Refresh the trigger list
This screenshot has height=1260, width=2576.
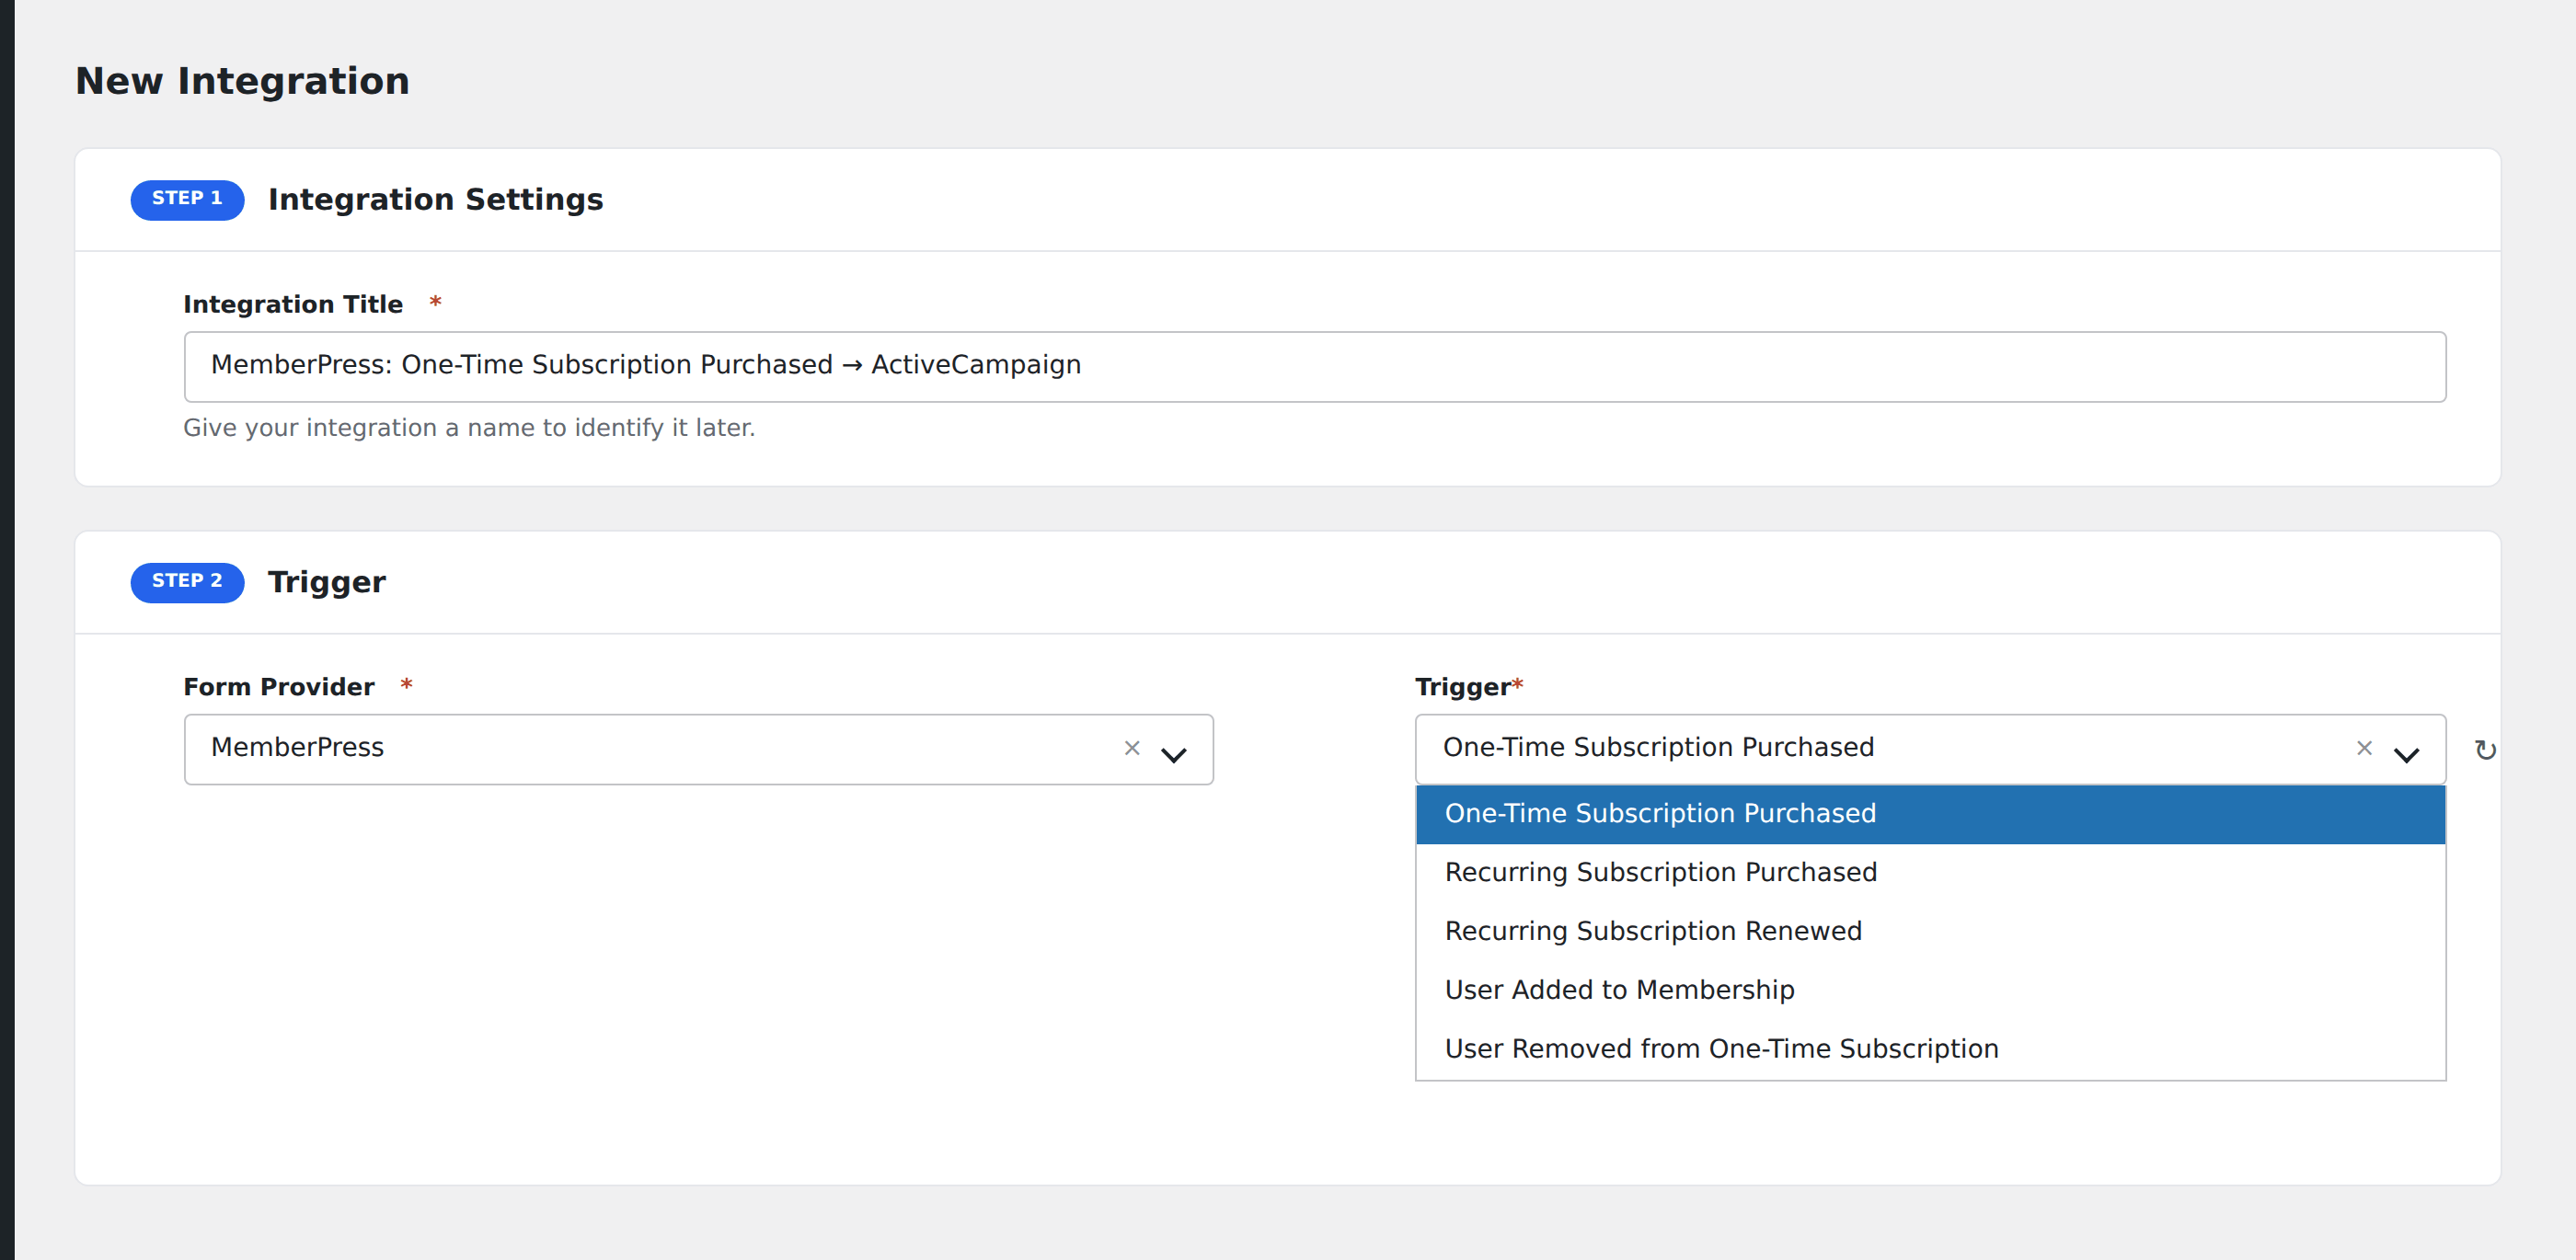coord(2484,750)
